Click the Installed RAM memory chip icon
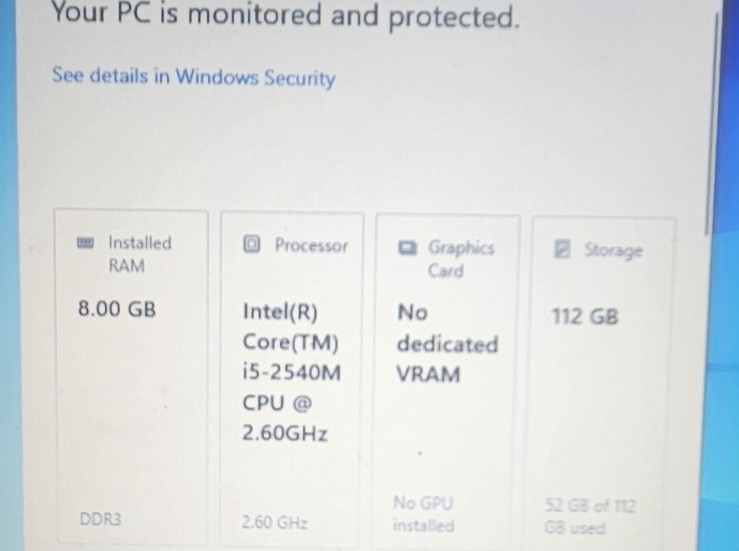Viewport: 739px width, 551px height. coord(85,243)
